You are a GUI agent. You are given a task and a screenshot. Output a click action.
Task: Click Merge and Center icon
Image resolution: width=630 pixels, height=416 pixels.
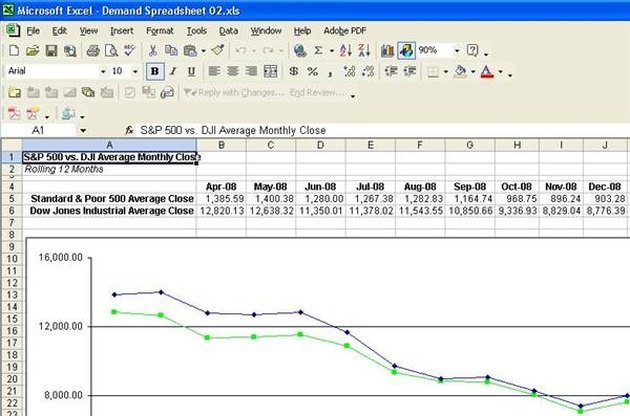tap(270, 72)
